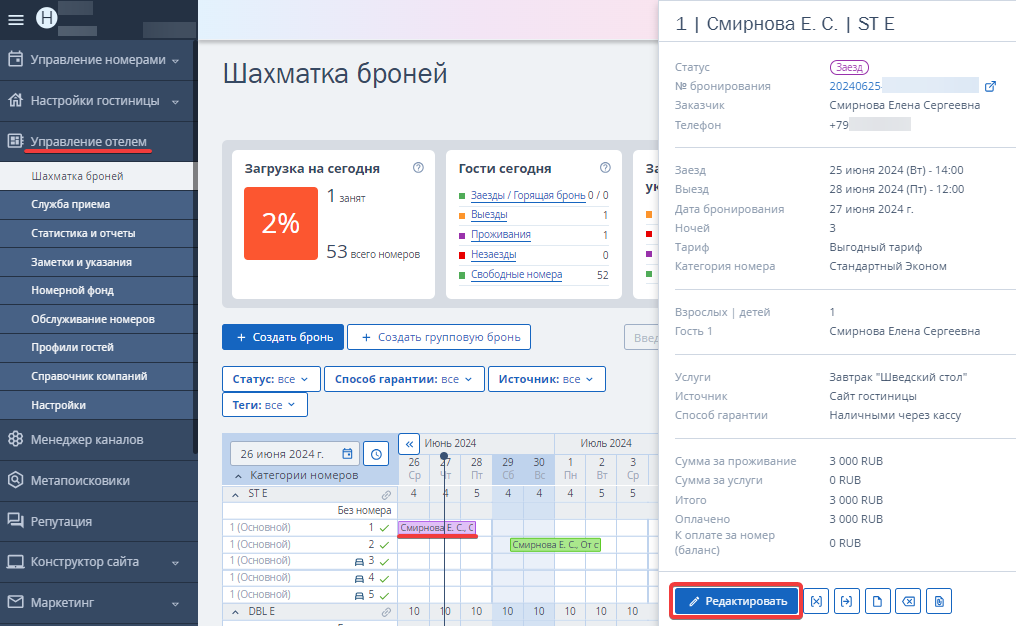Click Создать бронь button
The height and width of the screenshot is (626, 1016).
283,337
